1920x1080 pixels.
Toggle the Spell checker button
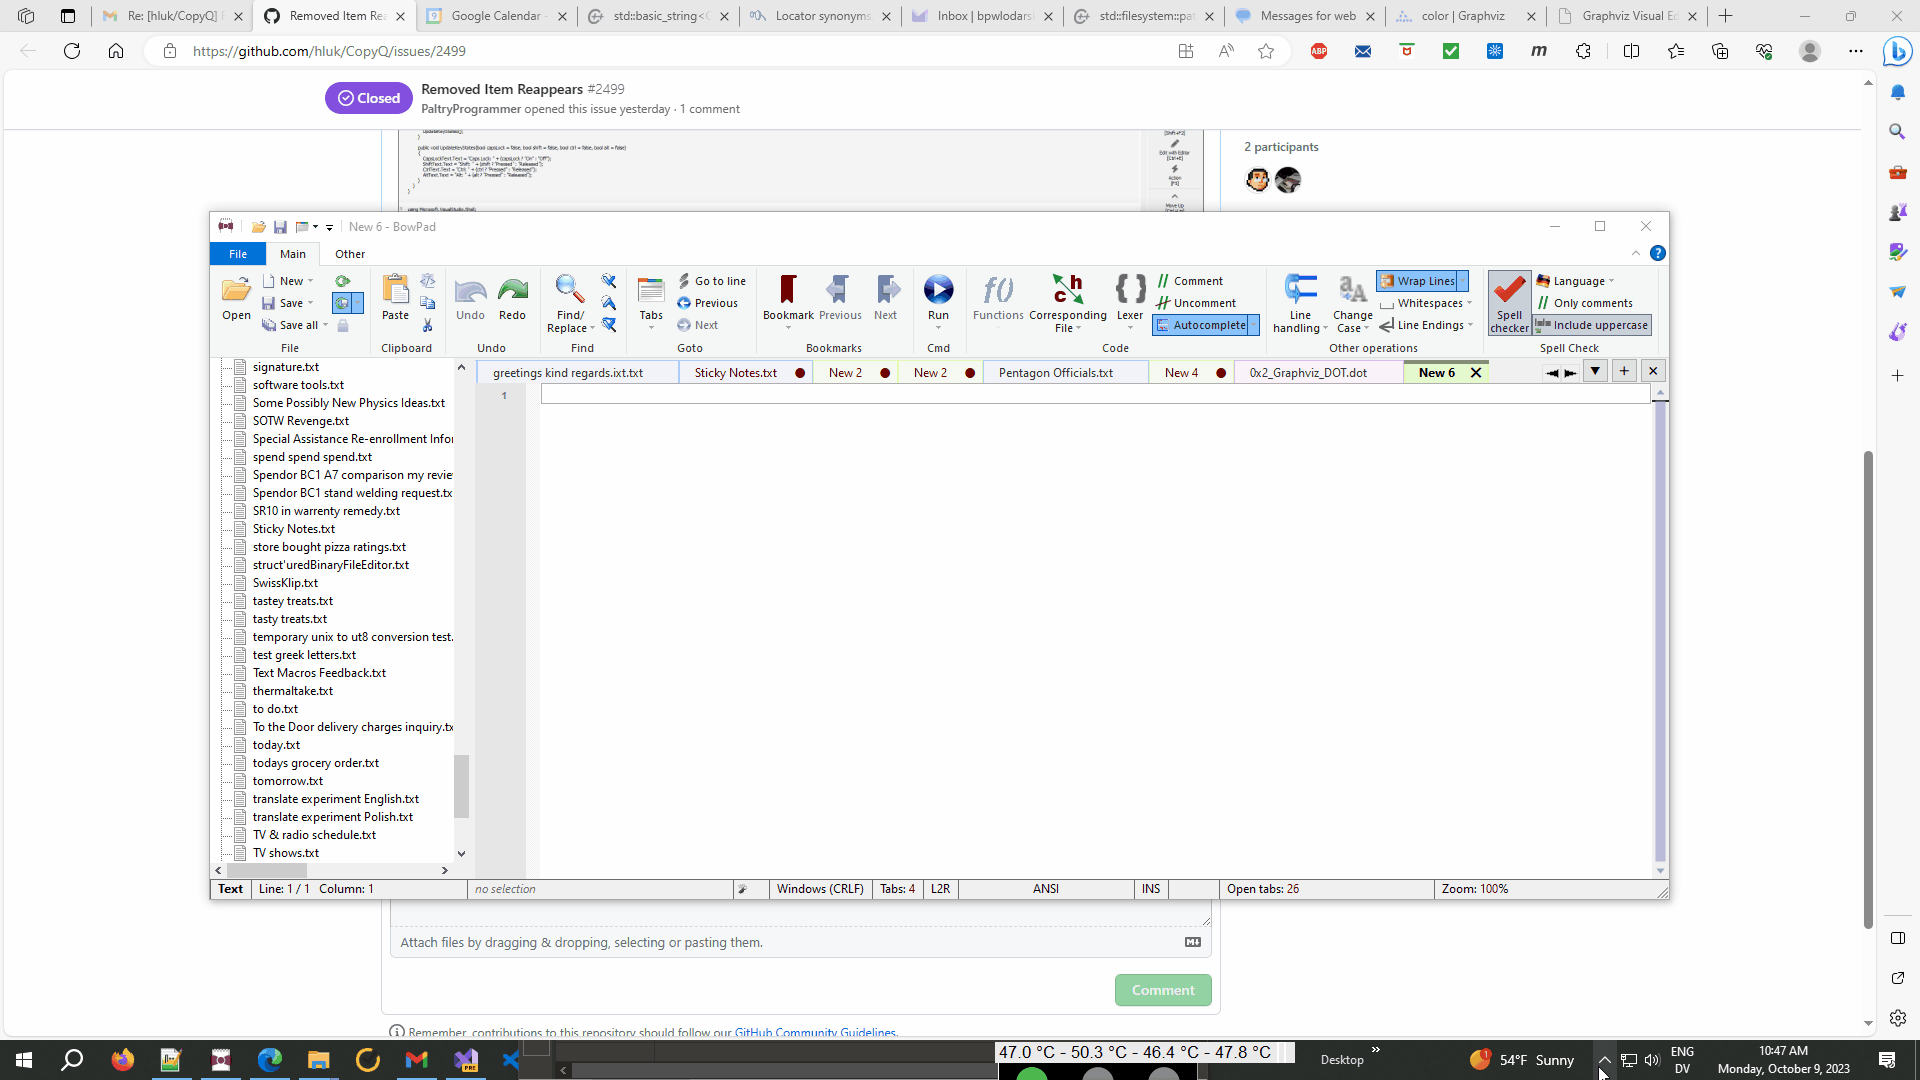click(x=1509, y=301)
